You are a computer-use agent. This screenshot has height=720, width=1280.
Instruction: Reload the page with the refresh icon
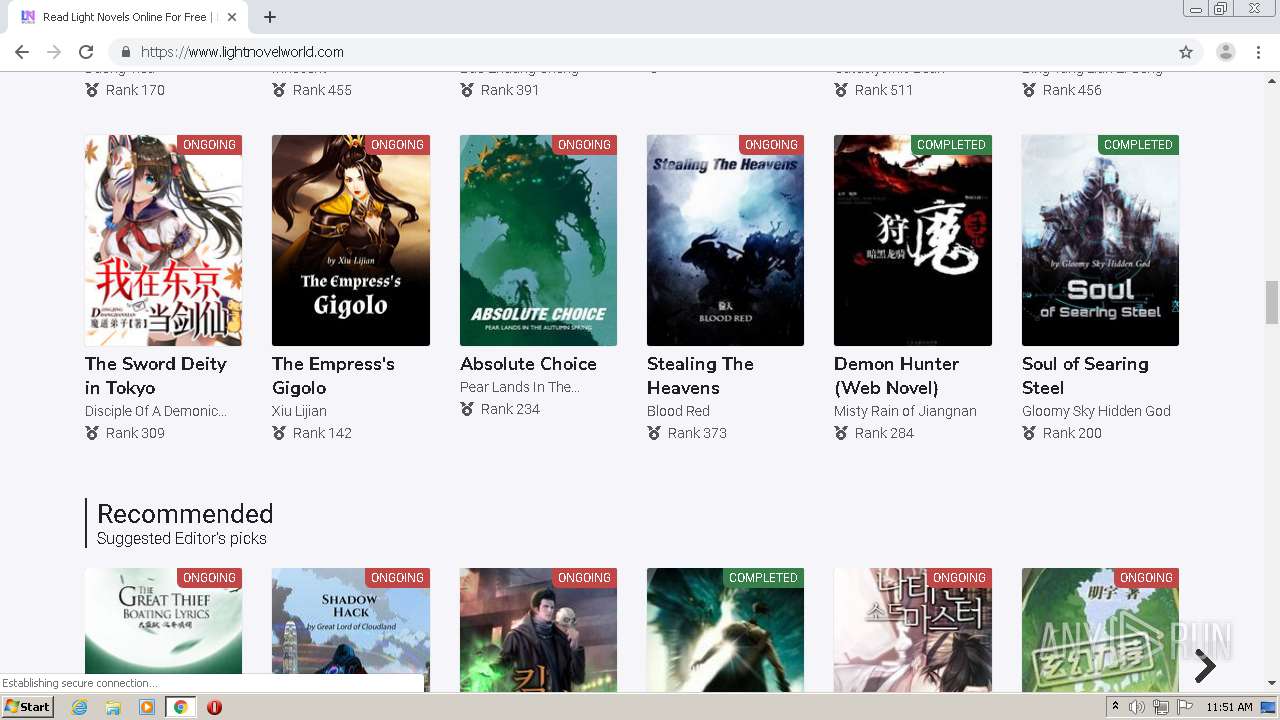coord(86,52)
